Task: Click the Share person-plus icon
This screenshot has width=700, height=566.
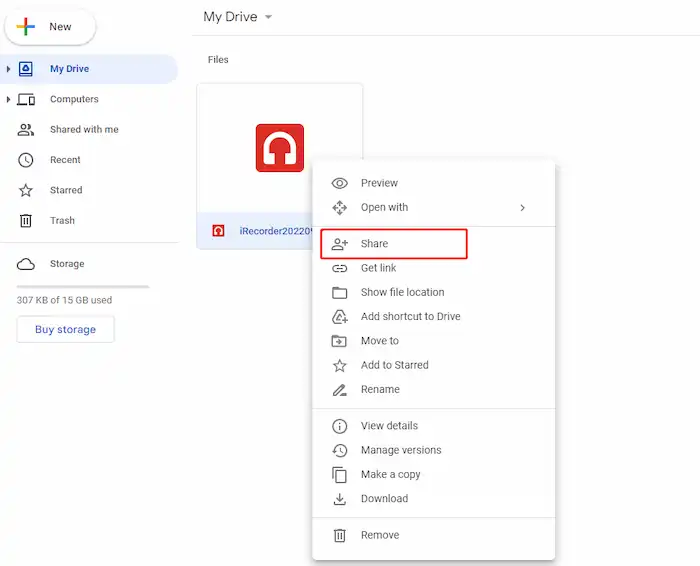Action: point(339,244)
